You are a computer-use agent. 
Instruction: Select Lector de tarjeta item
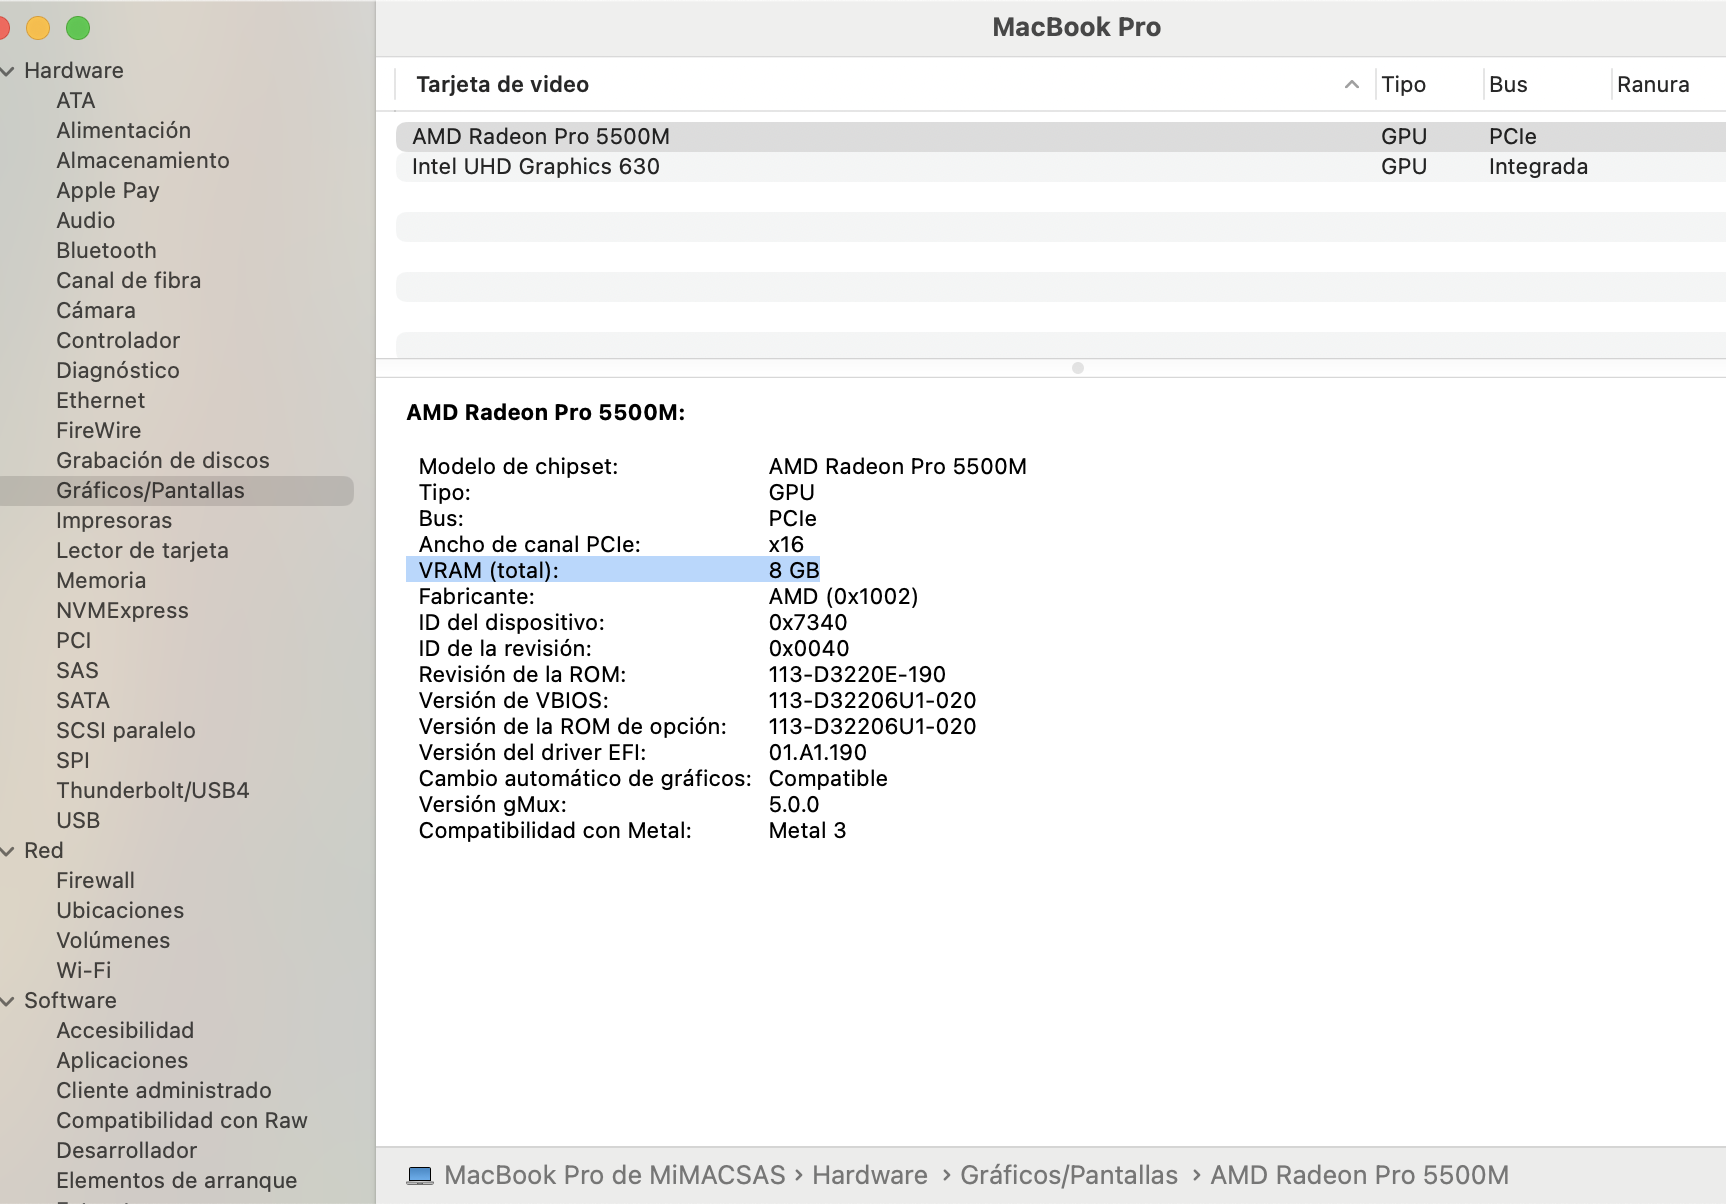click(x=143, y=551)
